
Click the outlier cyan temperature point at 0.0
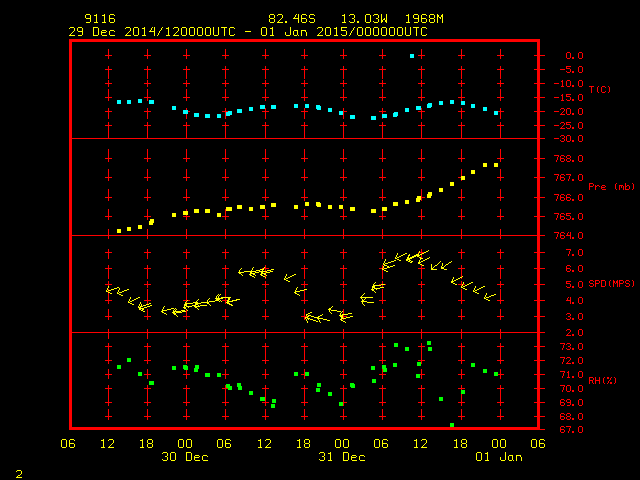[x=412, y=56]
